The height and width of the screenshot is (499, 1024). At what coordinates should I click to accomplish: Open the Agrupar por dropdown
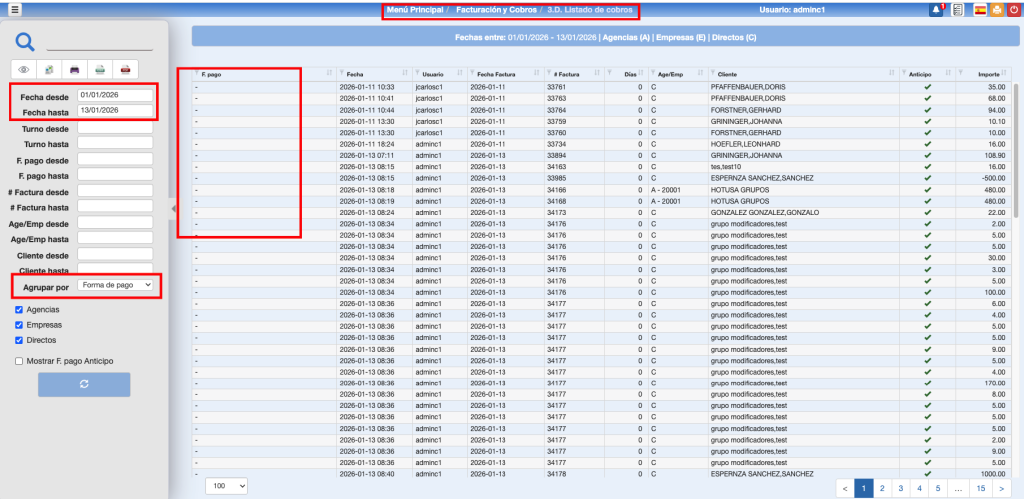point(115,285)
